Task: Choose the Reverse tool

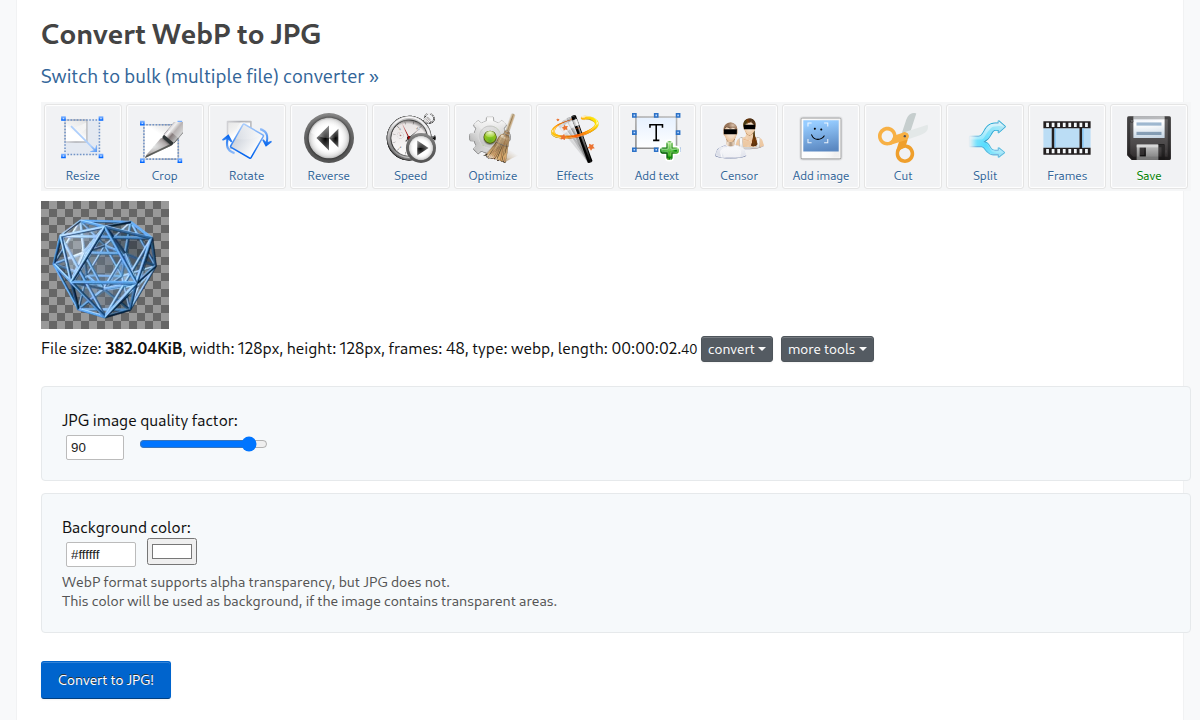Action: click(329, 147)
